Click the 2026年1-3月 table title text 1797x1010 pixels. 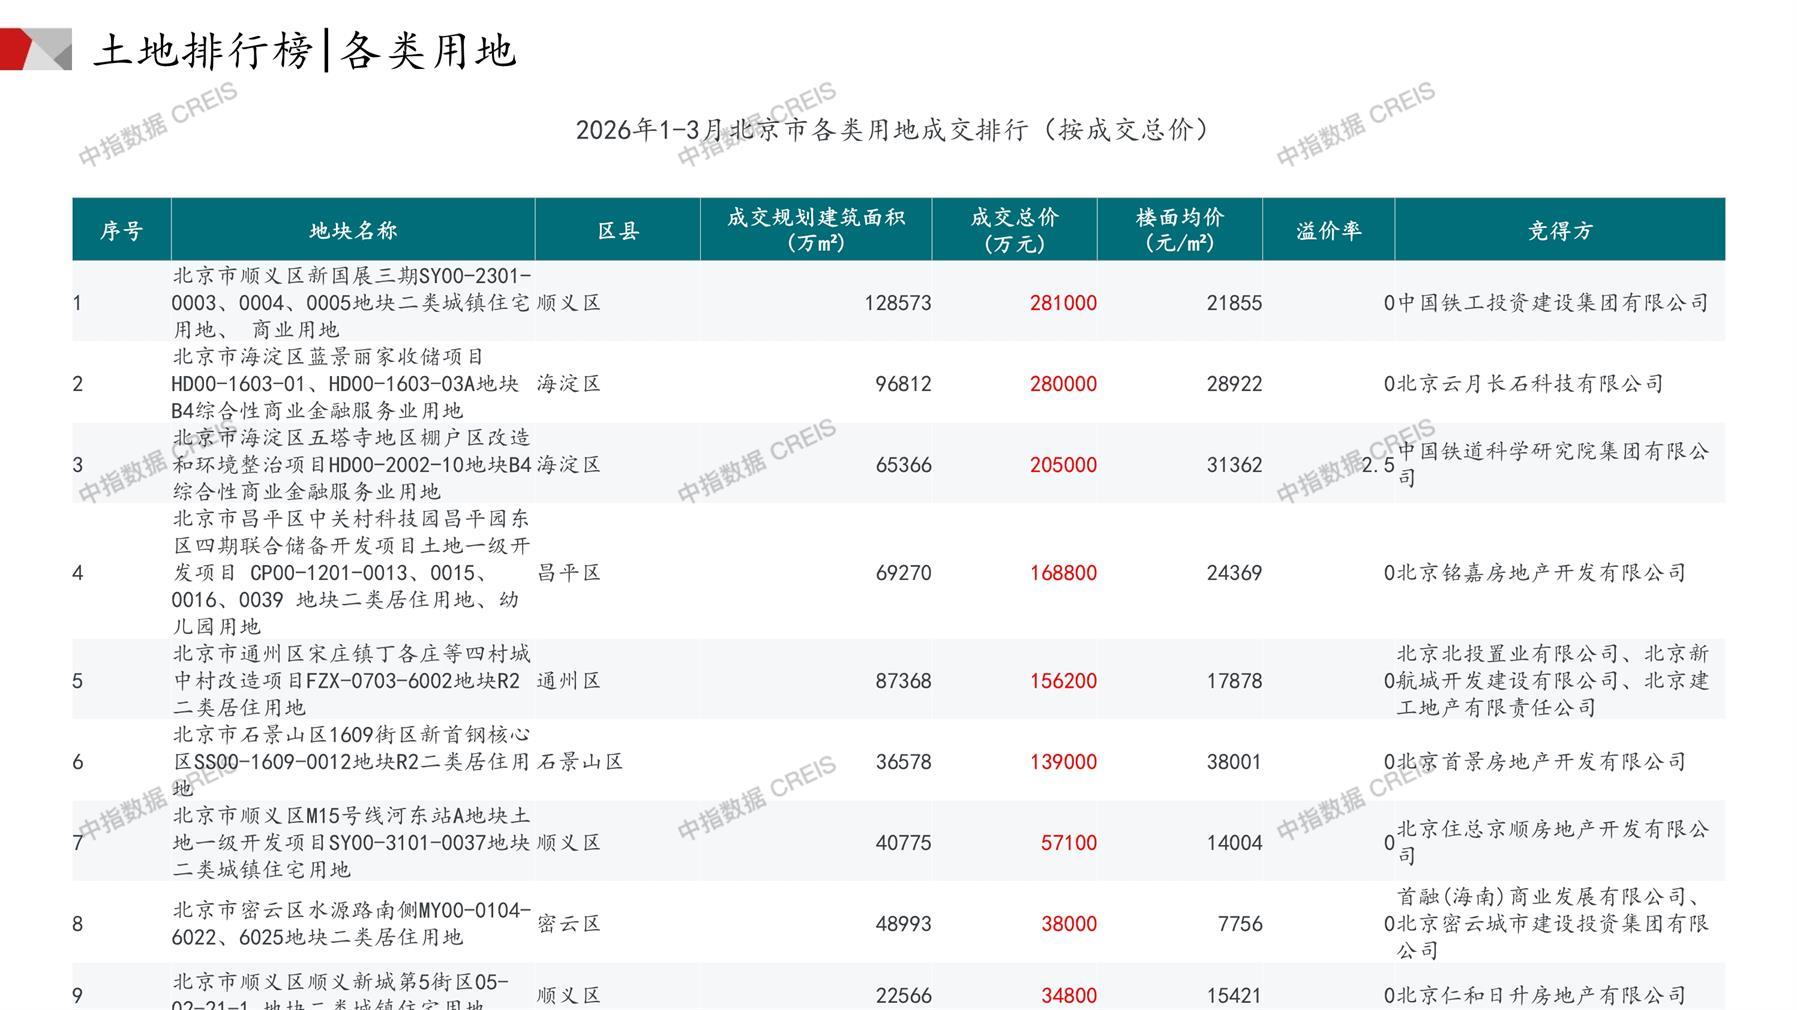point(892,130)
